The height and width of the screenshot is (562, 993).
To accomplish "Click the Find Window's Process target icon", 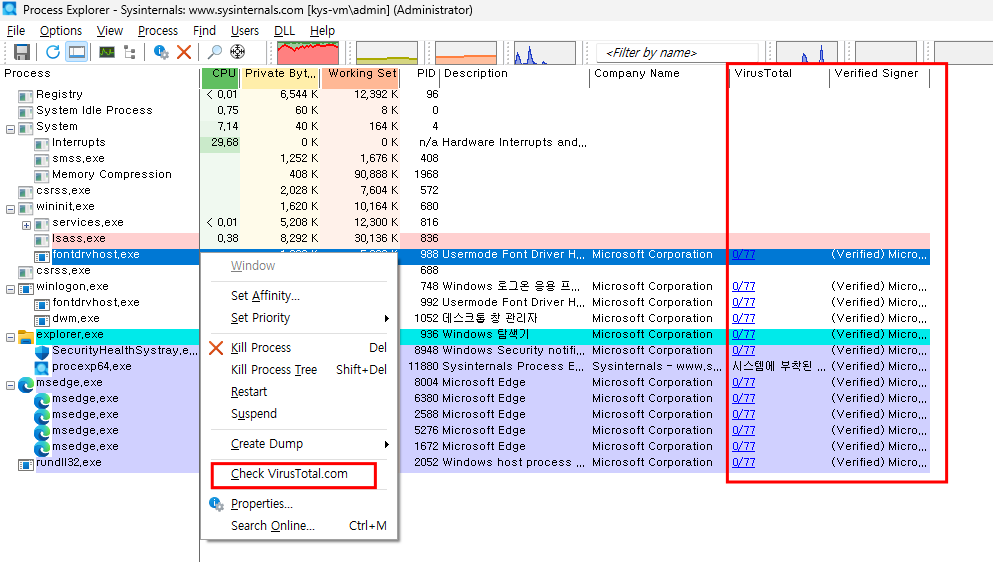I will click(237, 52).
